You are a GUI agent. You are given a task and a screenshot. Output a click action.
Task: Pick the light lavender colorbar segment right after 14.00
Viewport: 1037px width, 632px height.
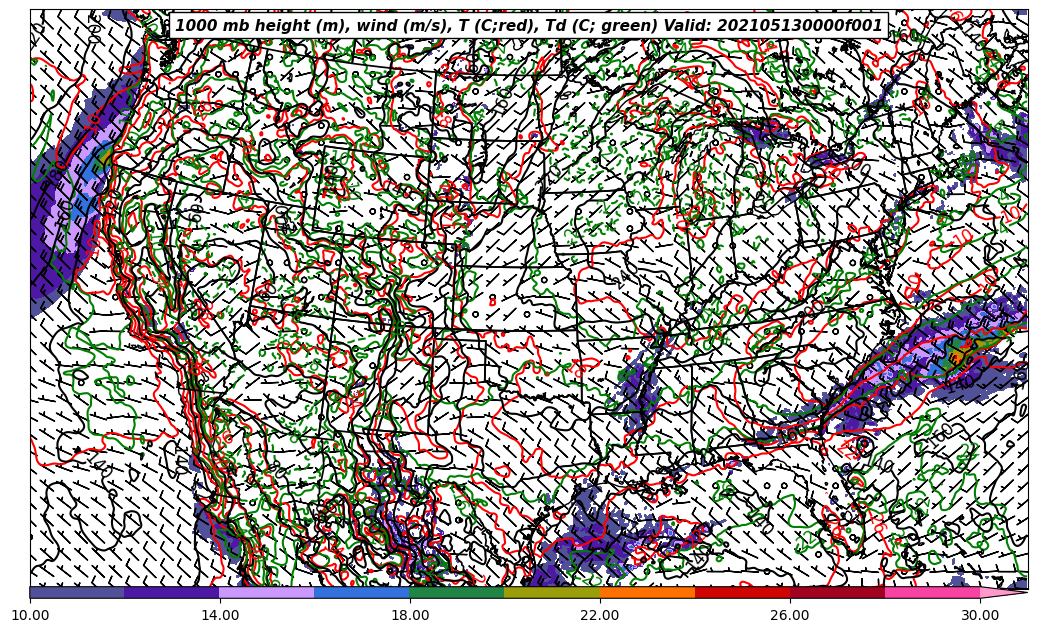click(267, 592)
